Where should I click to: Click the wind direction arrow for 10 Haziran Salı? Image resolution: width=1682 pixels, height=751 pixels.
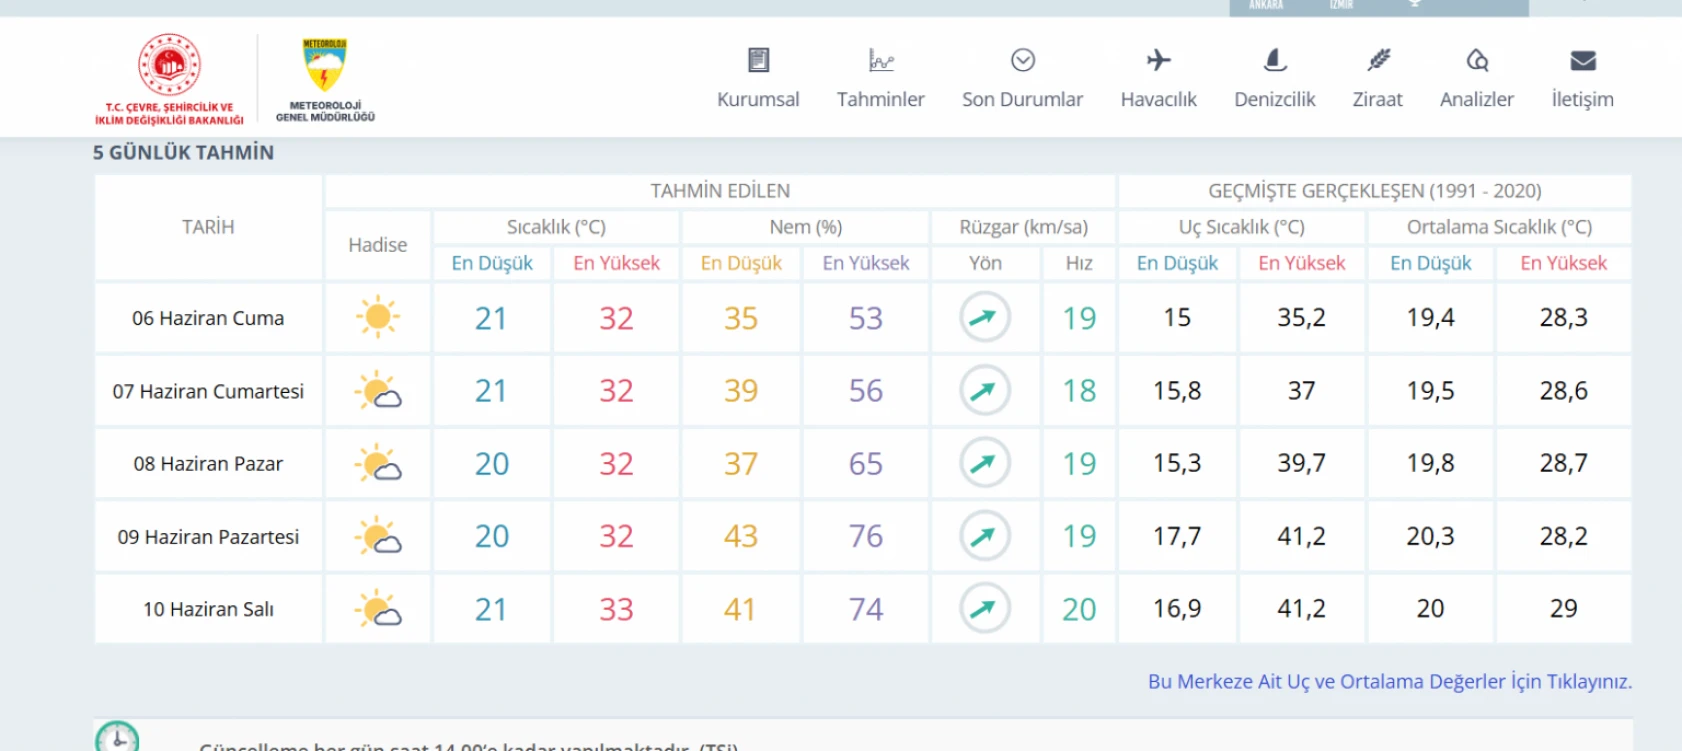[x=984, y=608]
